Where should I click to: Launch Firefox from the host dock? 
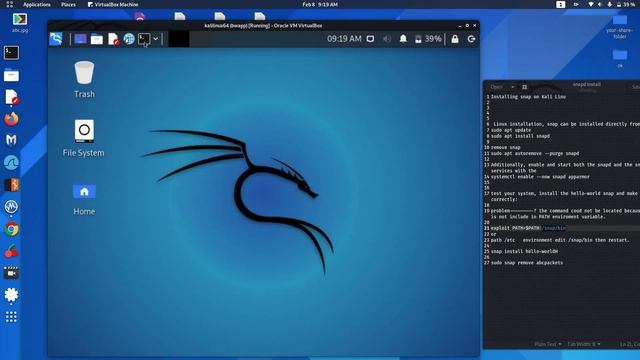click(11, 119)
